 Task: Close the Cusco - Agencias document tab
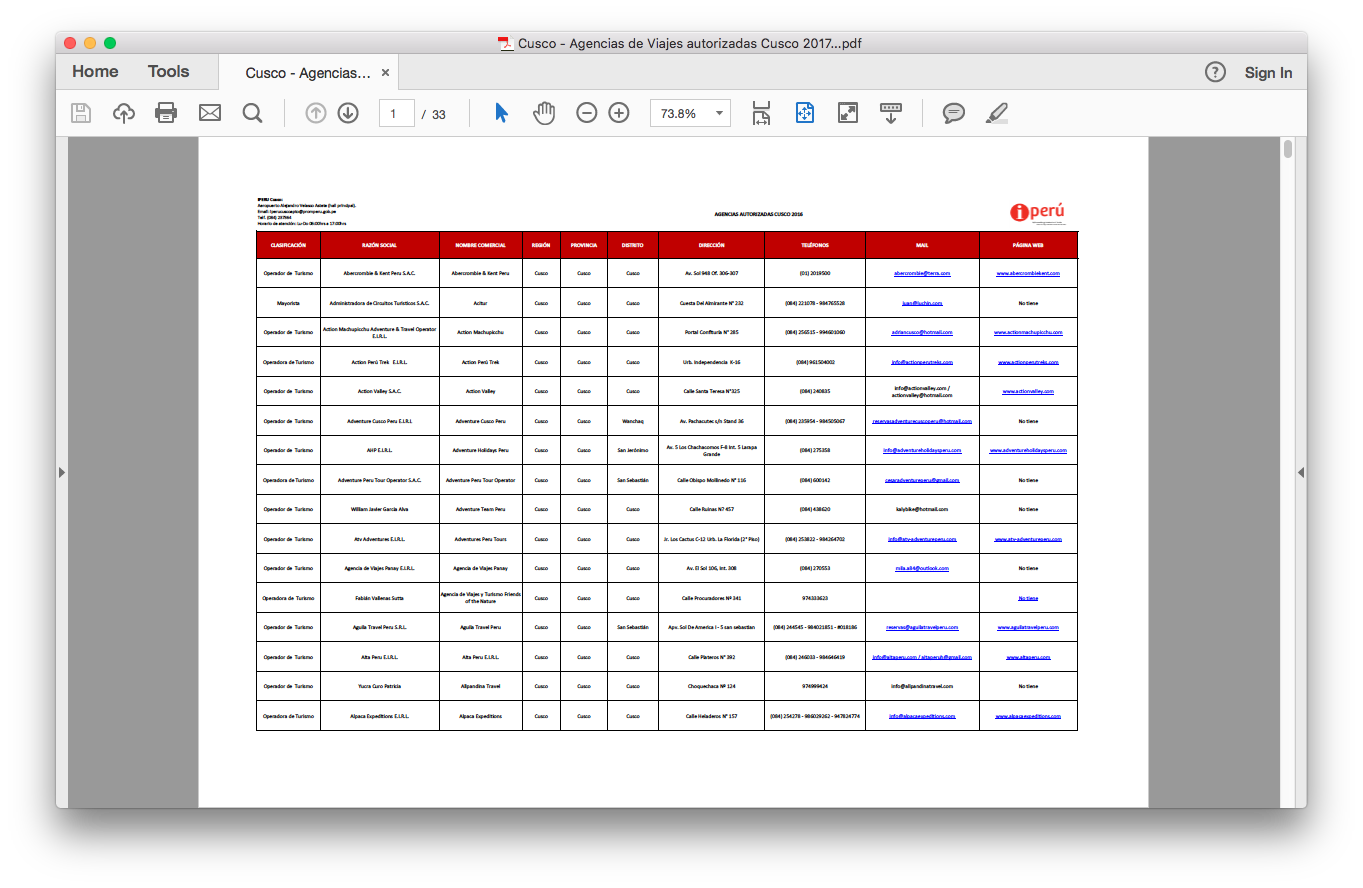pyautogui.click(x=385, y=73)
